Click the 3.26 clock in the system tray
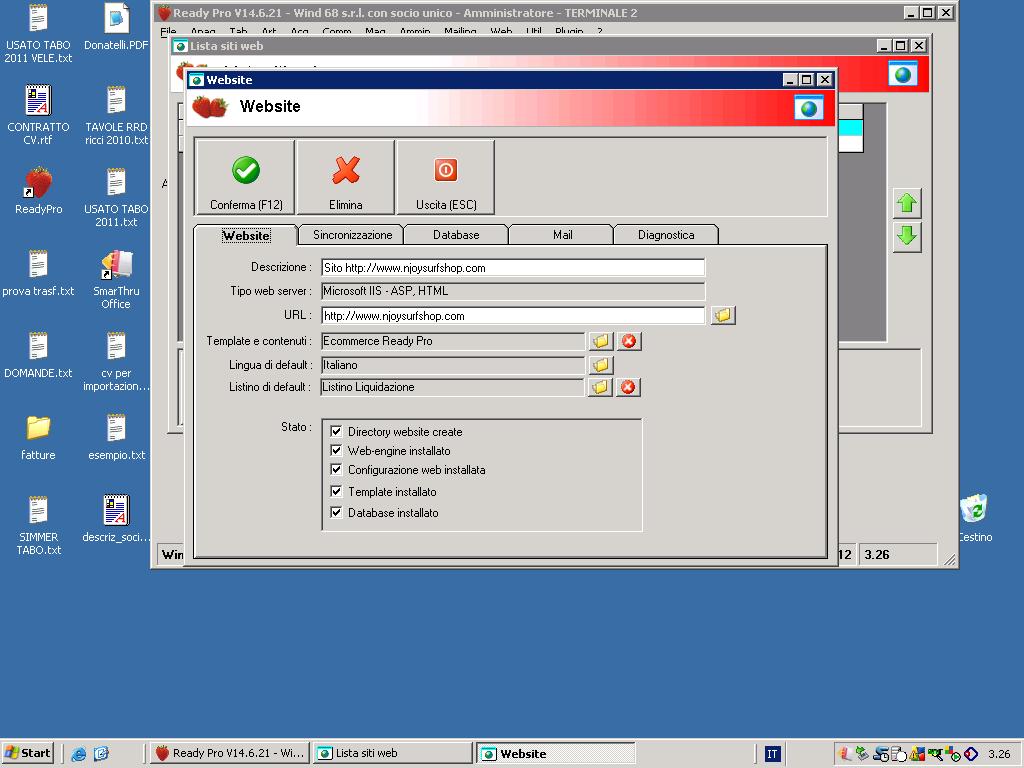The height and width of the screenshot is (768, 1024). click(999, 754)
